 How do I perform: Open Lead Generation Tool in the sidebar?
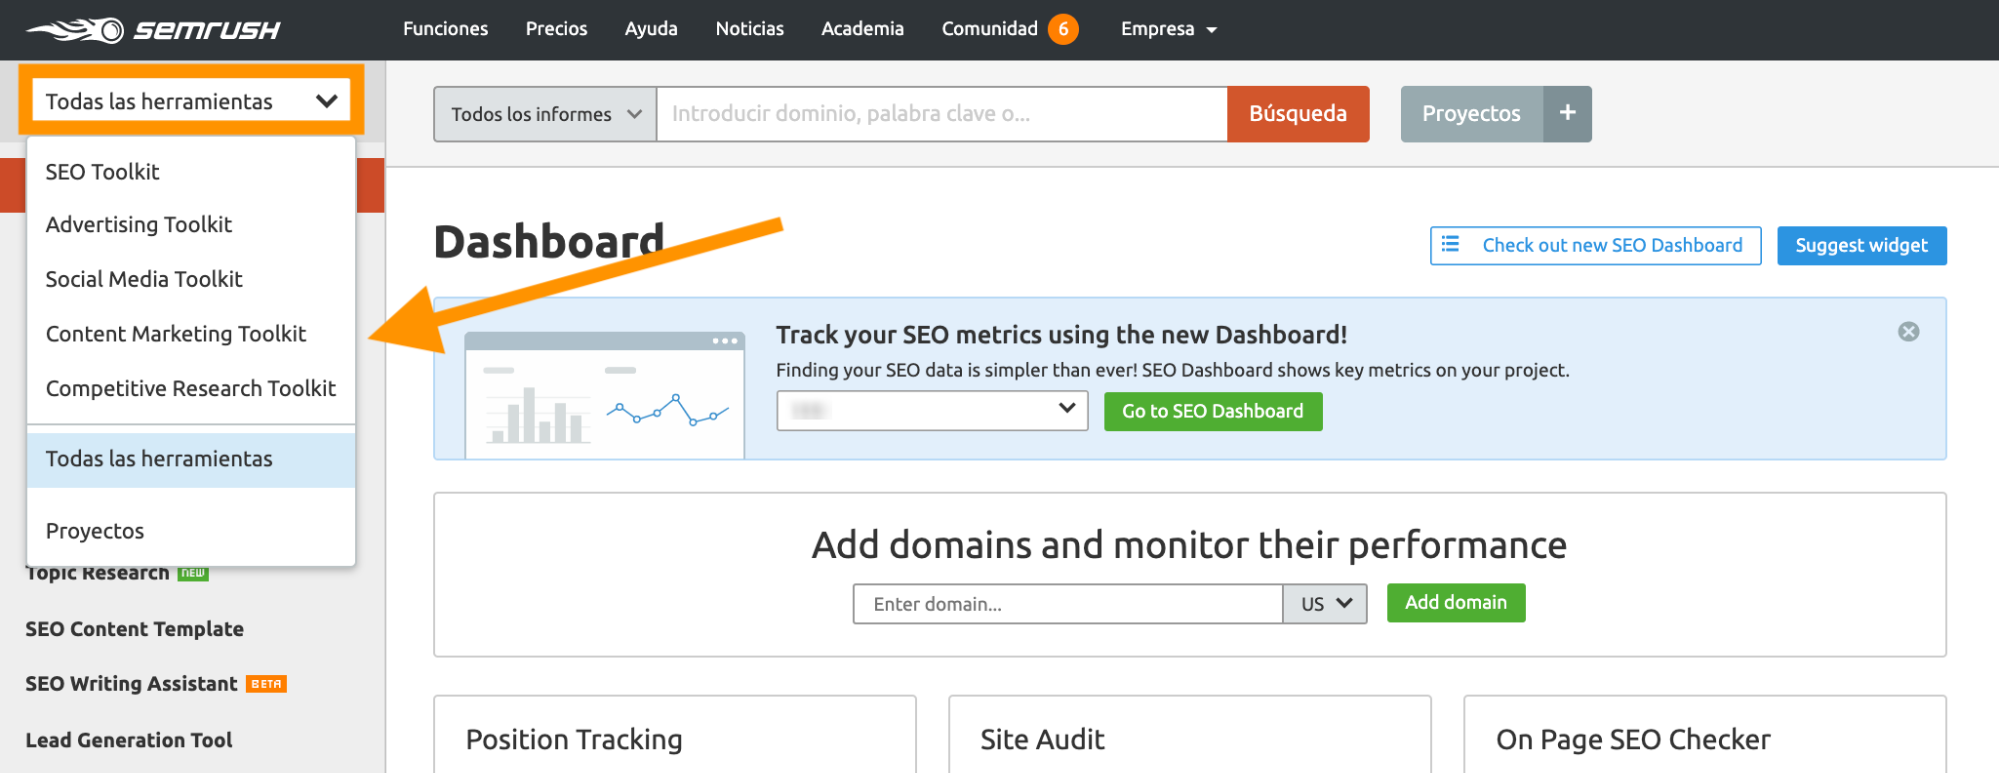click(129, 740)
